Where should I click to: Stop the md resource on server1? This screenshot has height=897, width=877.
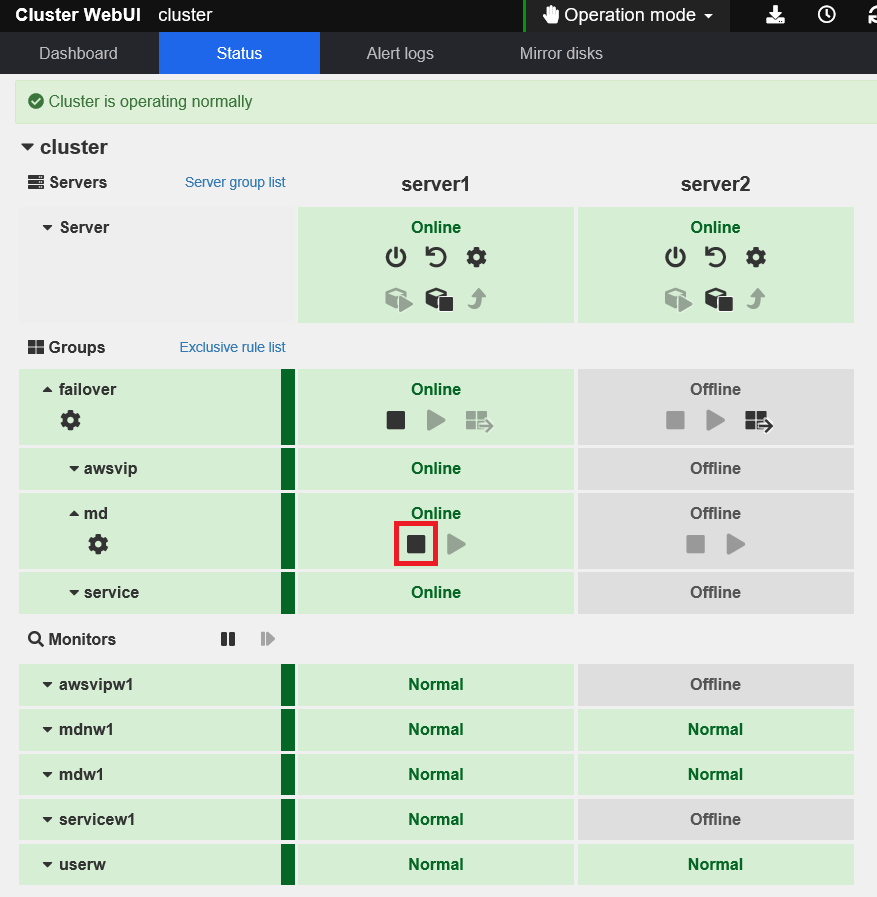click(x=416, y=544)
